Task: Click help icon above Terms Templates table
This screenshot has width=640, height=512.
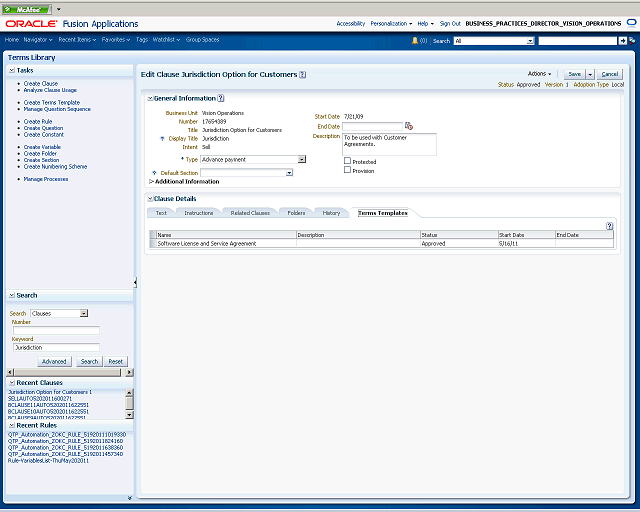Action: coord(609,226)
